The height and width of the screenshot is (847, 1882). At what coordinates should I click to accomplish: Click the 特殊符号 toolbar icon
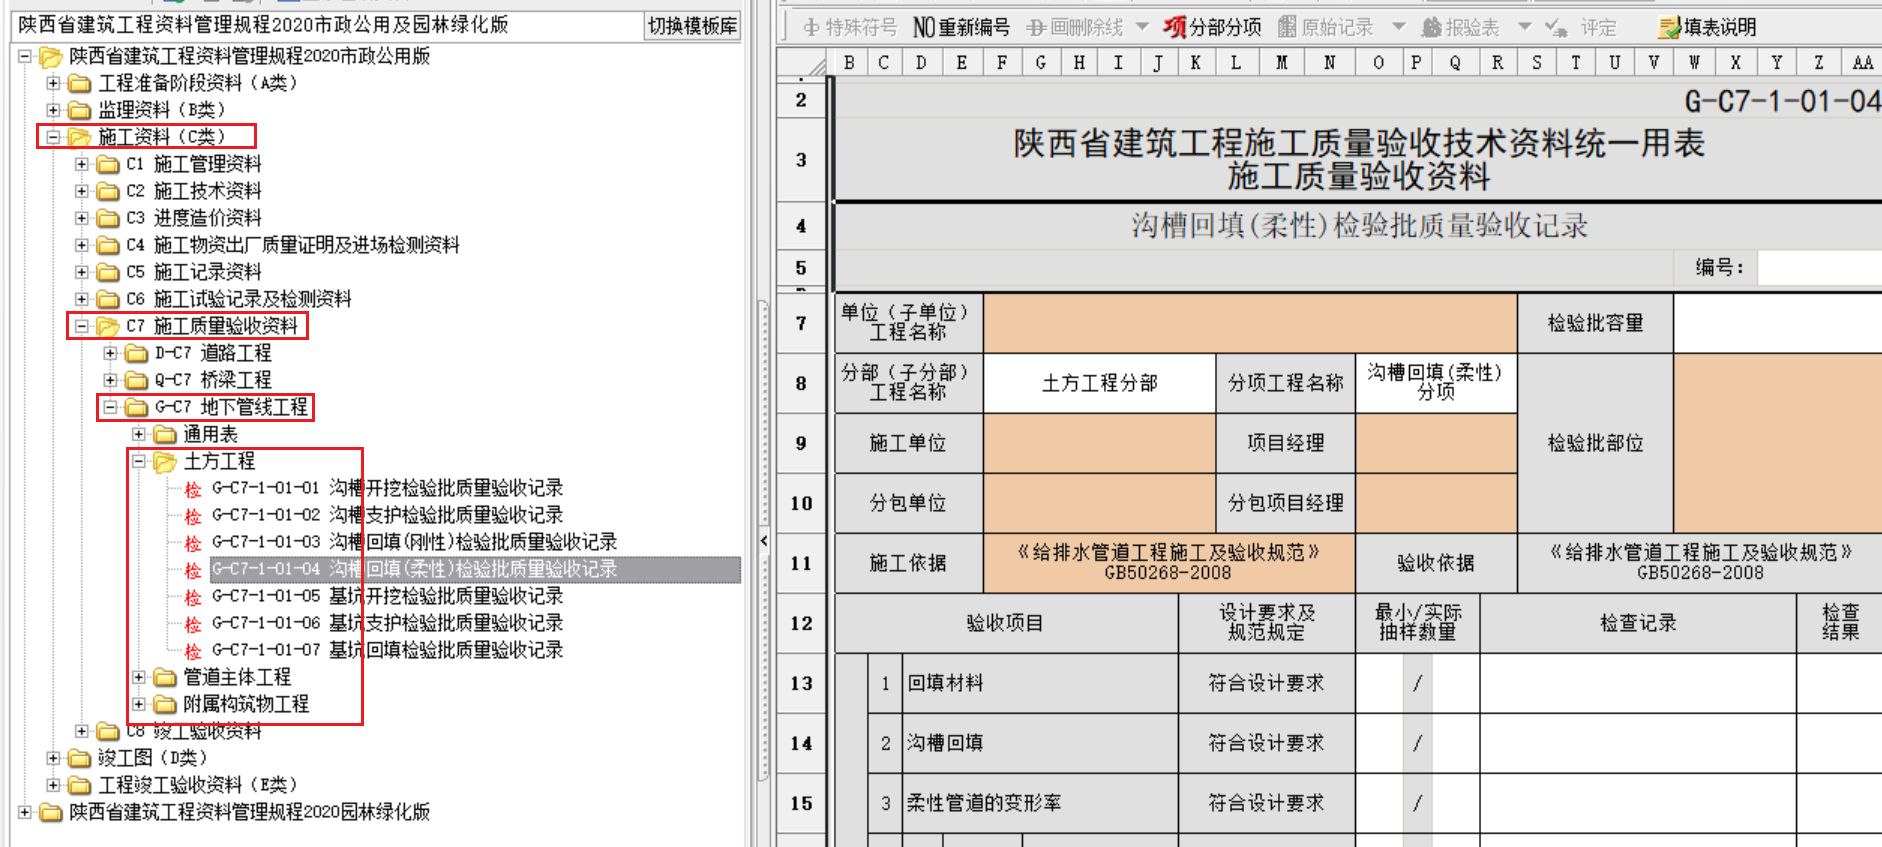[x=850, y=27]
